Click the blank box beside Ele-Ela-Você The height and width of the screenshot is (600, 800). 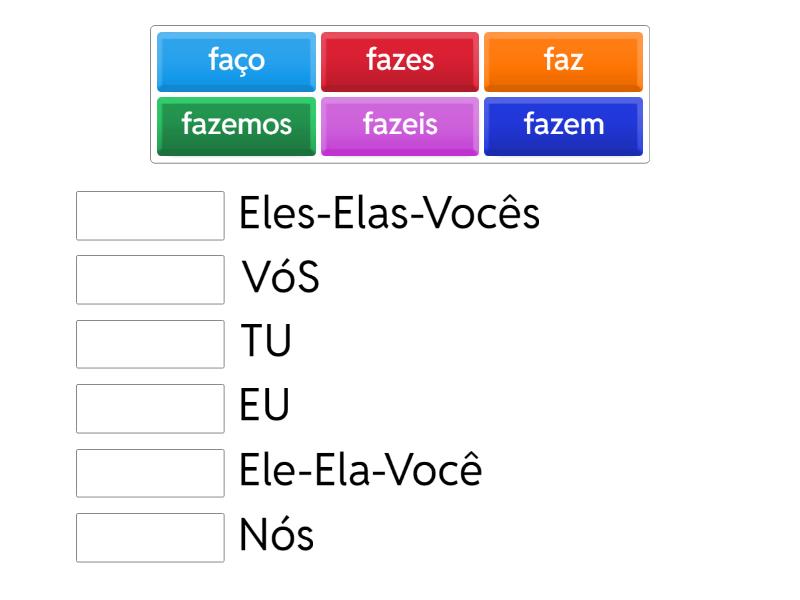(150, 472)
